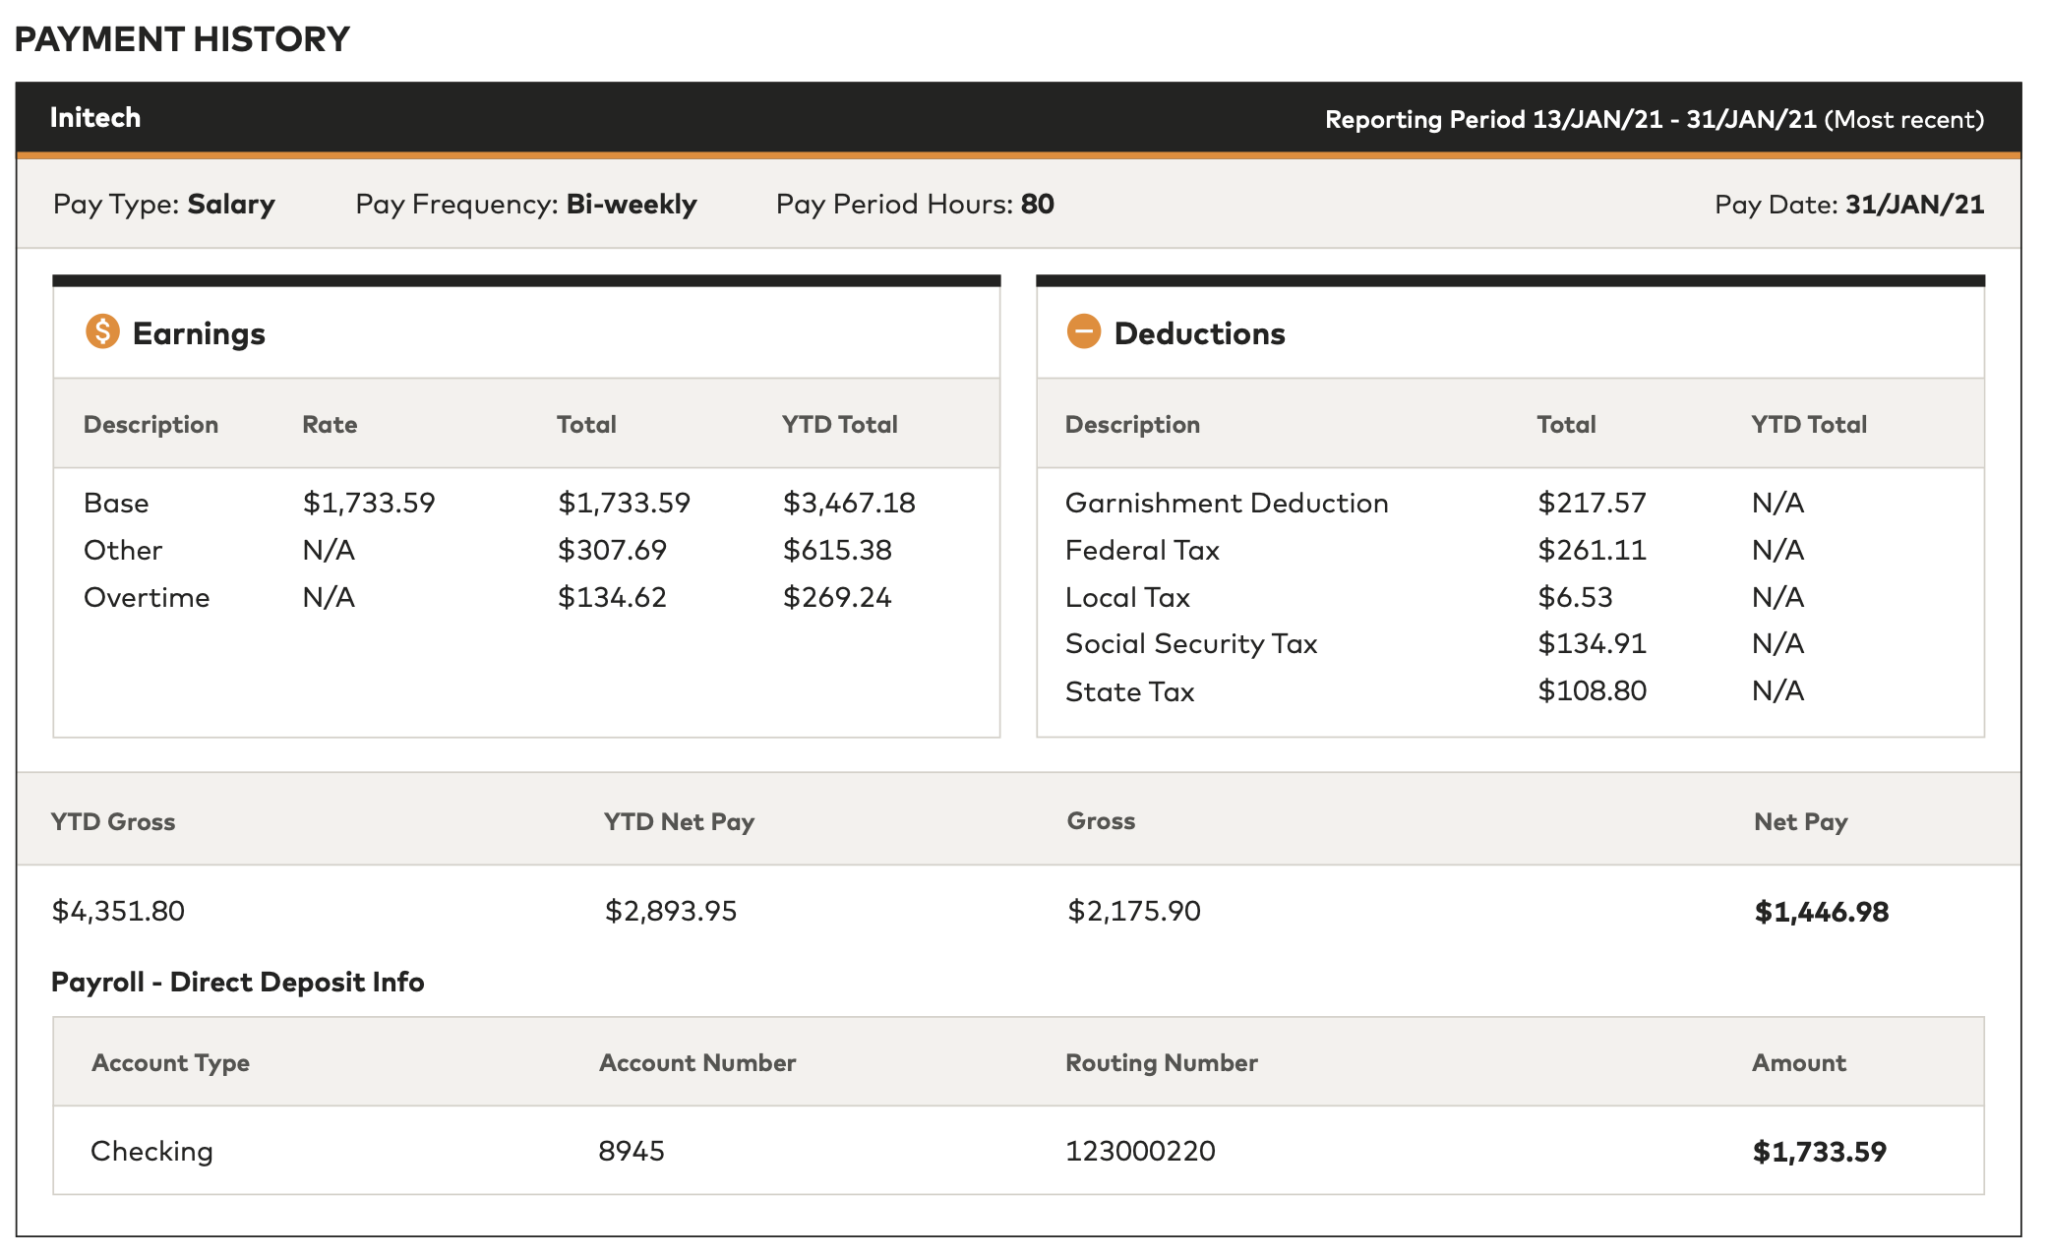
Task: Click the Checking account type row
Action: point(152,1151)
